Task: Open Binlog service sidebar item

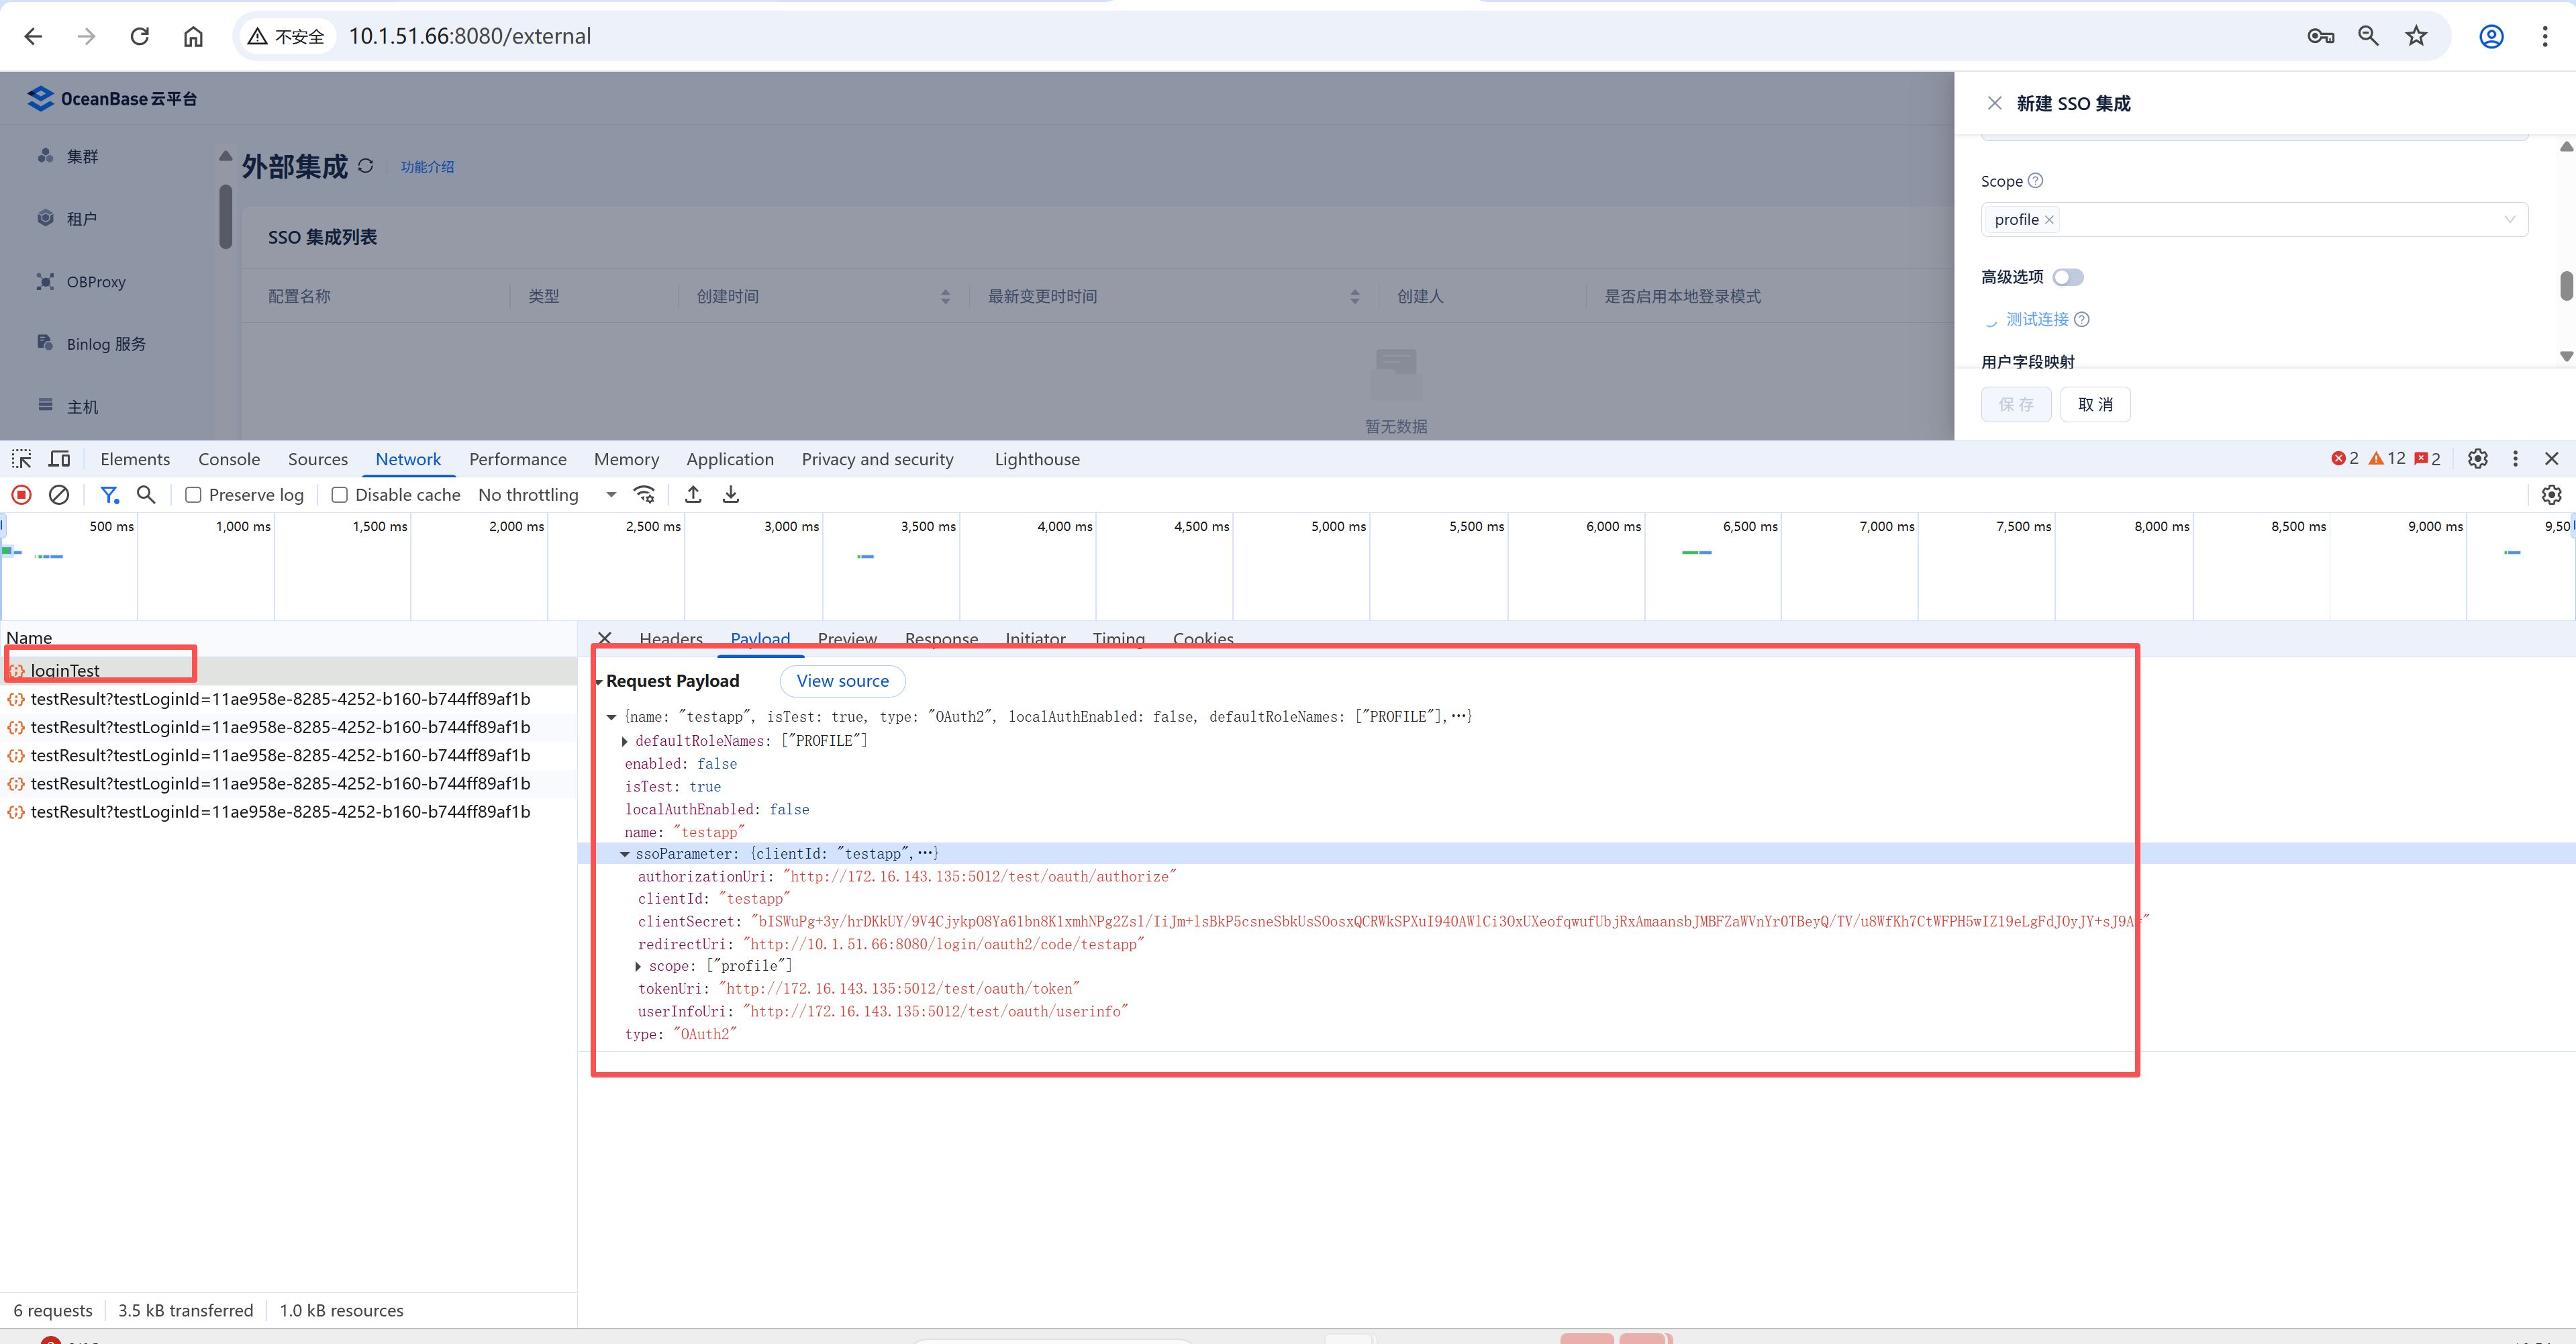Action: click(x=106, y=344)
